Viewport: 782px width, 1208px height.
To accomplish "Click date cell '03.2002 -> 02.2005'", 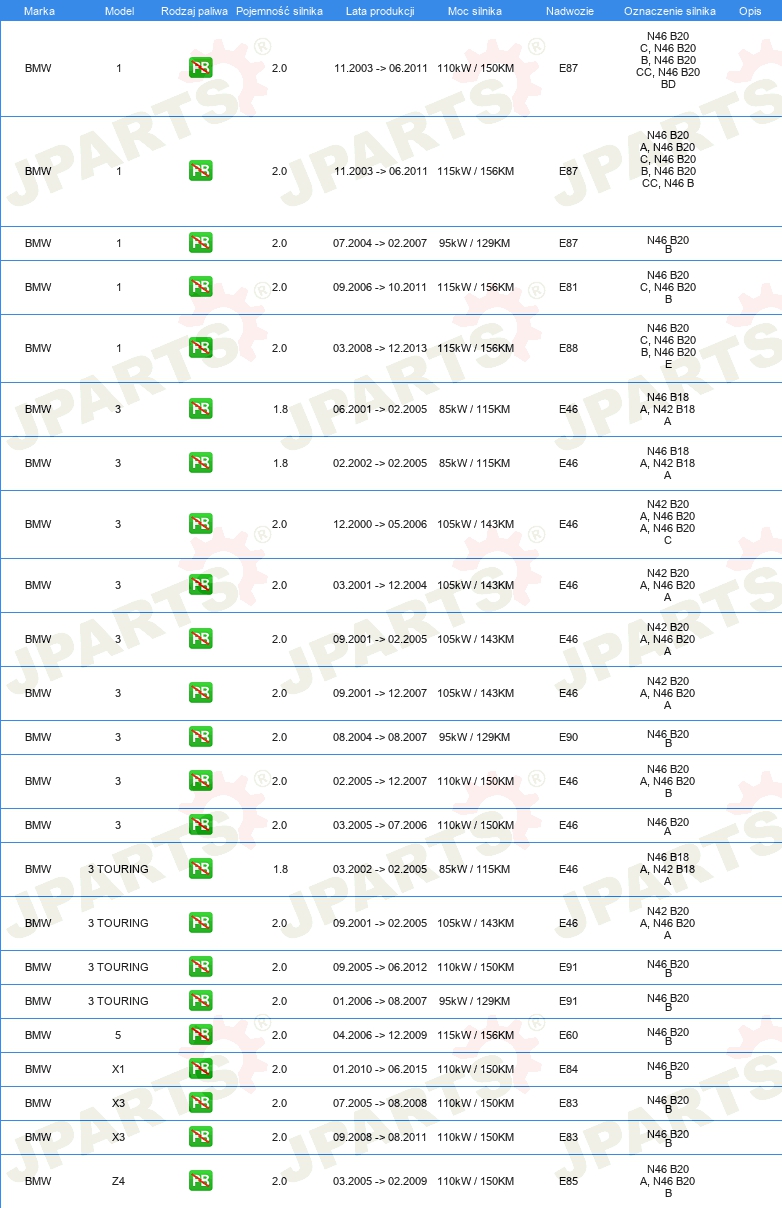I will point(380,869).
